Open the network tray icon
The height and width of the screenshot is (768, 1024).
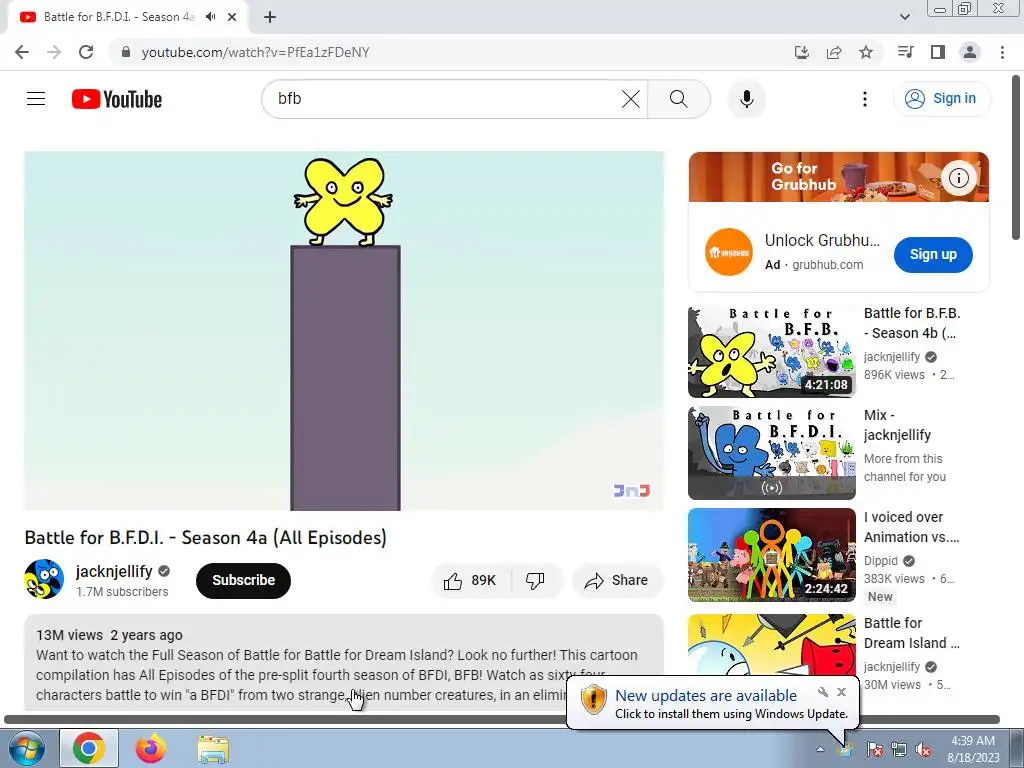click(x=899, y=749)
